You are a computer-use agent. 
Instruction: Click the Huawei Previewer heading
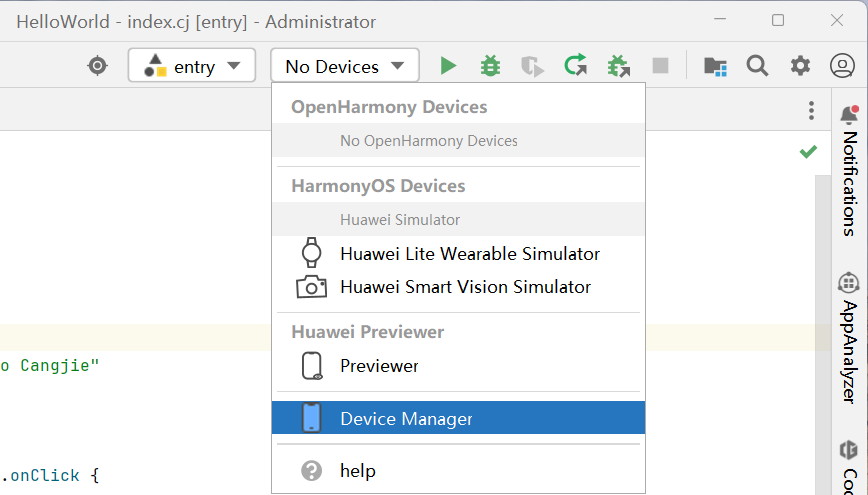click(x=368, y=332)
